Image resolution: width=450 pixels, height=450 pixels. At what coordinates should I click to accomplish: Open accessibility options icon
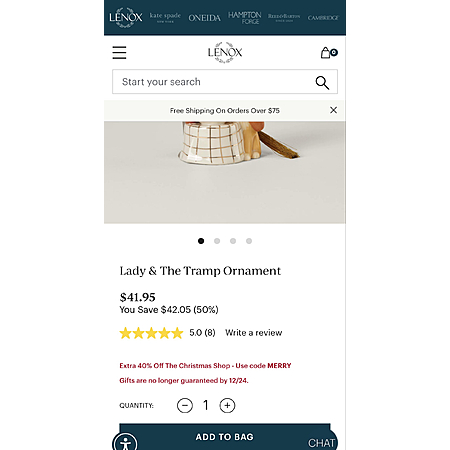pyautogui.click(x=125, y=443)
